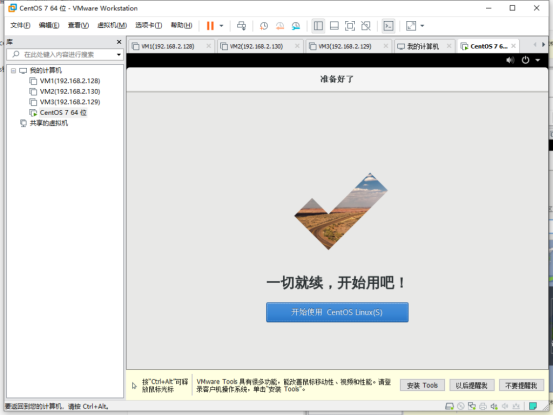The height and width of the screenshot is (416, 553).
Task: Send Ctrl+Alt+Del to the virtual machine
Action: click(x=242, y=26)
